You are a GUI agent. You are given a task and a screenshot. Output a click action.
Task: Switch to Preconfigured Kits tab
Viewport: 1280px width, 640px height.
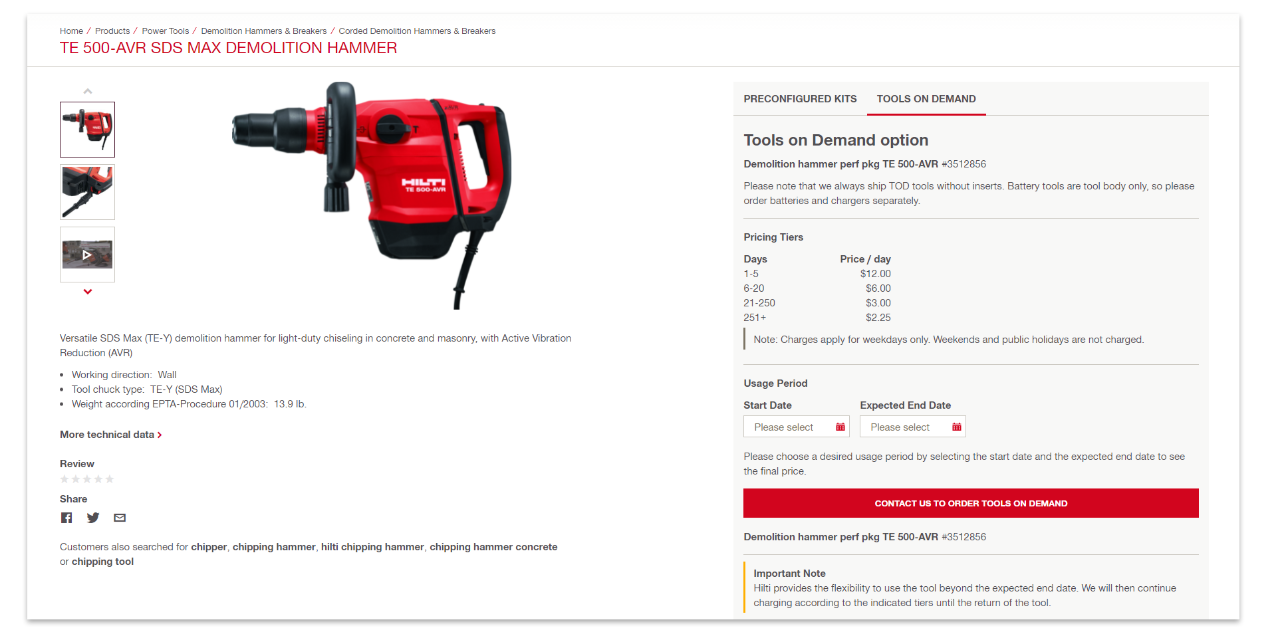800,99
